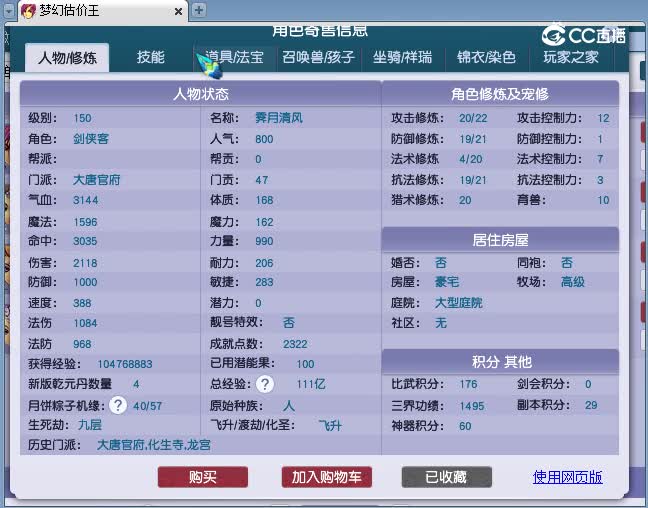Open the 玩家之家 tab
The image size is (648, 508).
pyautogui.click(x=571, y=57)
